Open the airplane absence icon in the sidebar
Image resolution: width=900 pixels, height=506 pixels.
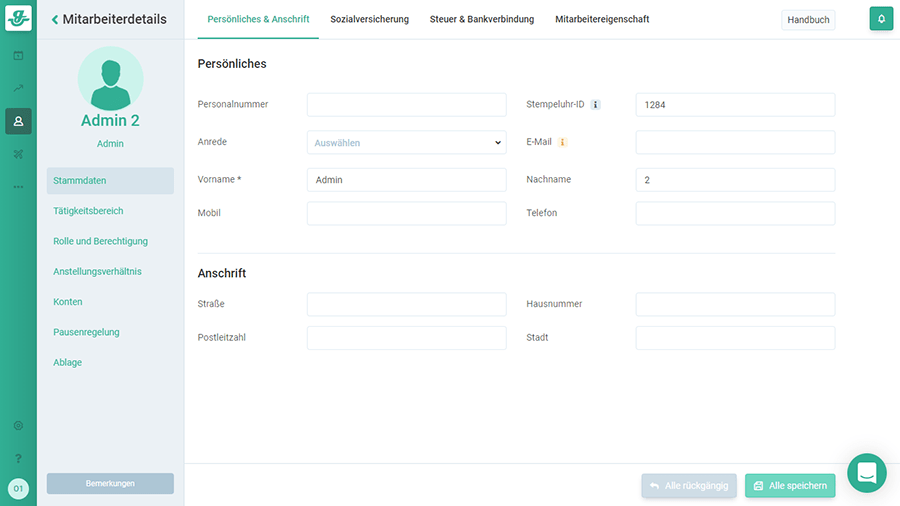point(18,154)
